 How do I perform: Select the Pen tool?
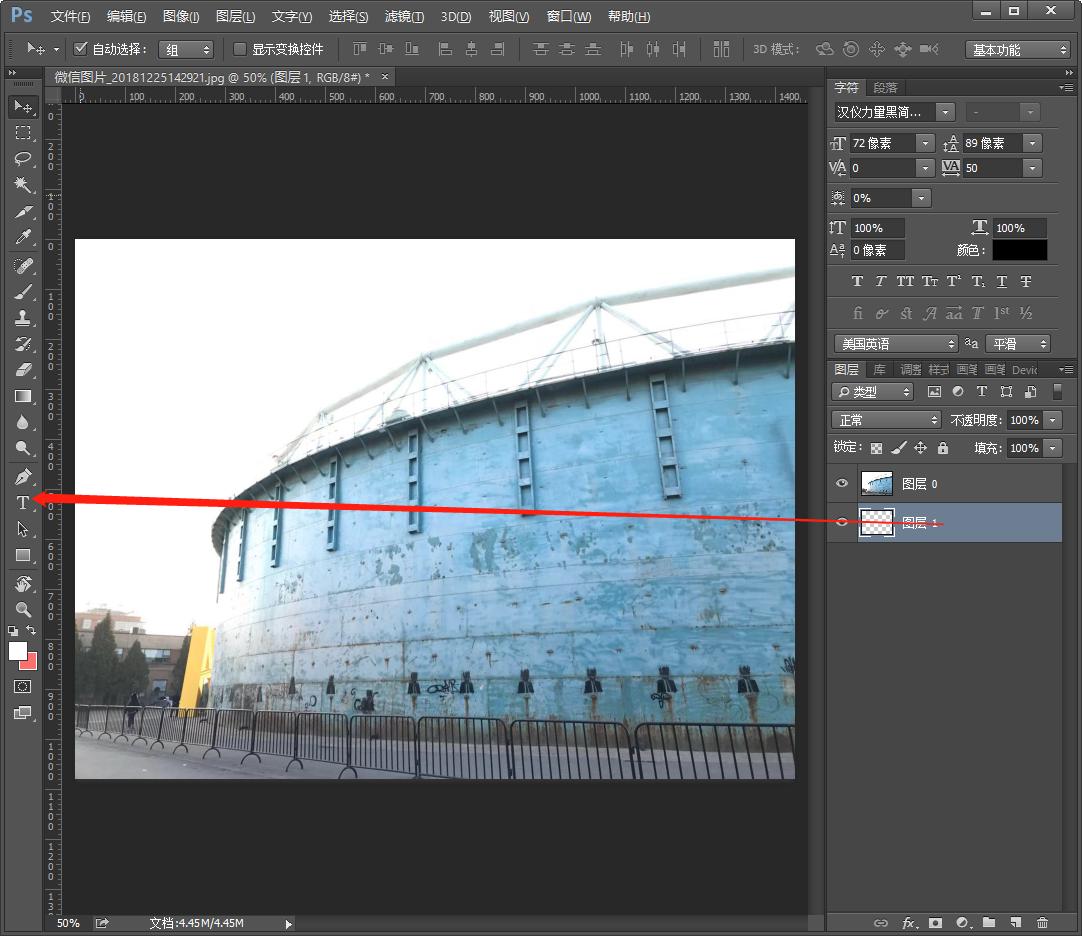click(x=23, y=476)
